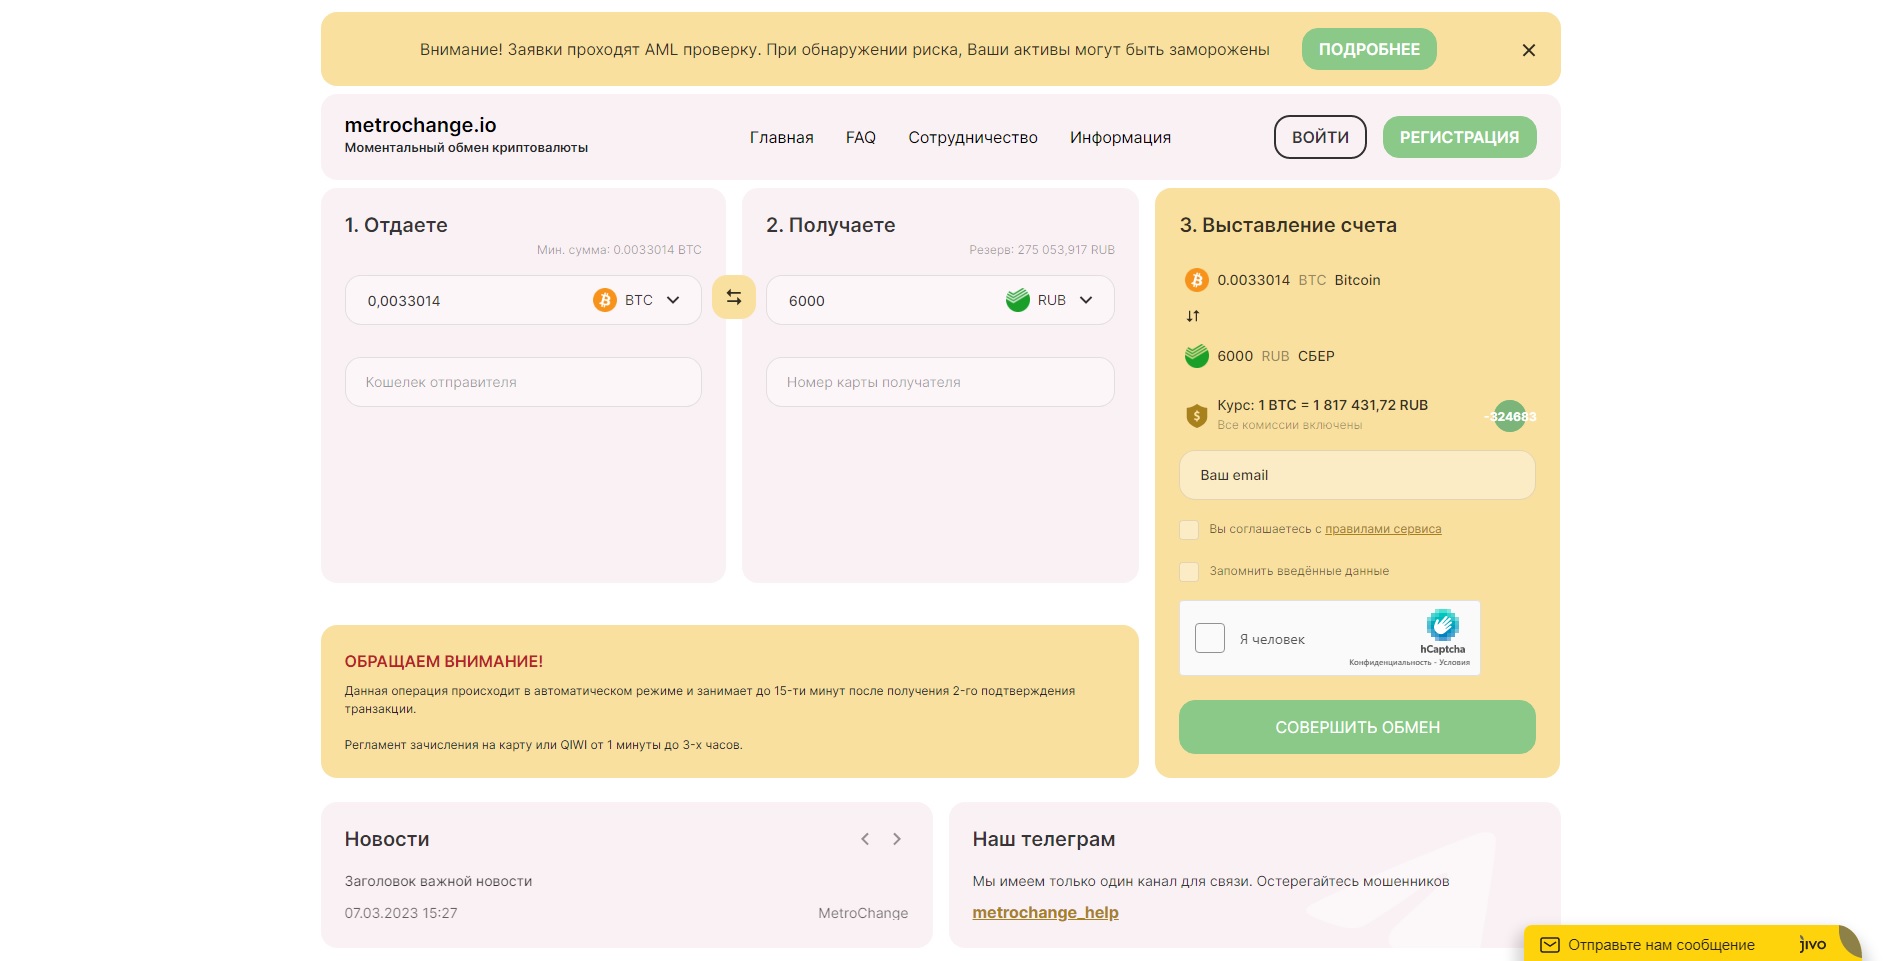Image resolution: width=1885 pixels, height=961 pixels.
Task: Click the shield dollar rate icon
Action: (1196, 415)
